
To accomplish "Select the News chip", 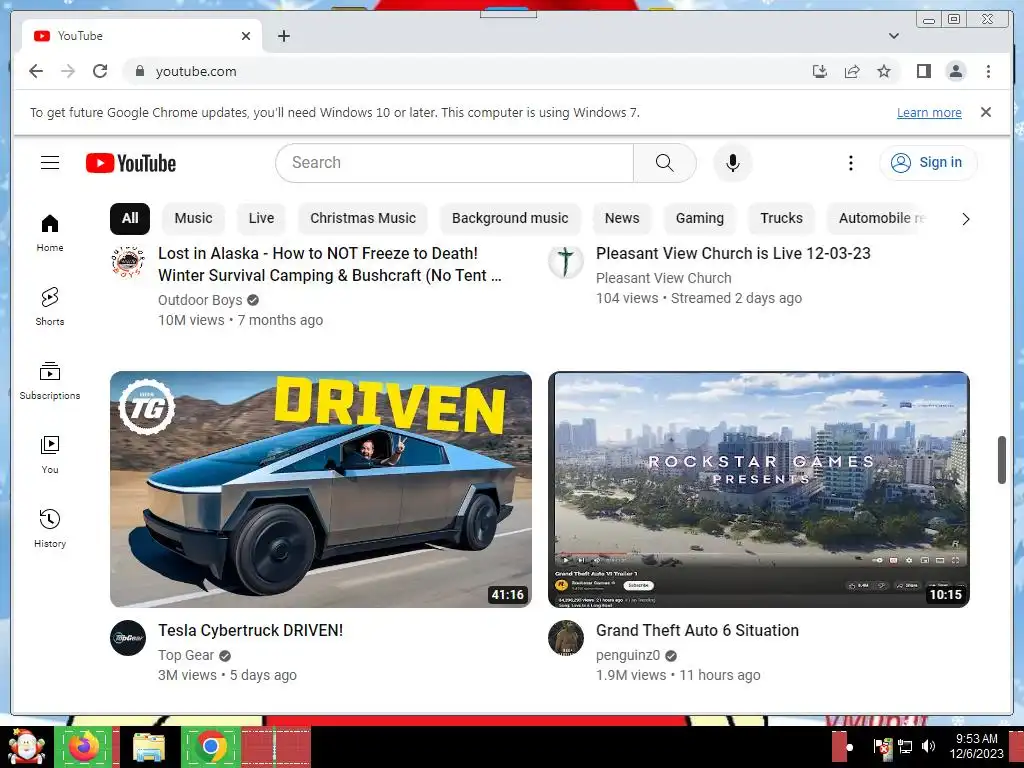I will [622, 218].
